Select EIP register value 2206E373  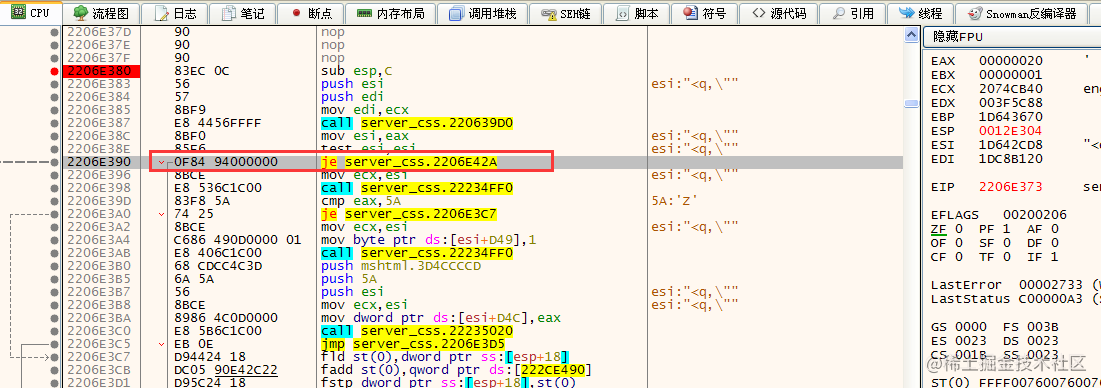point(1010,187)
